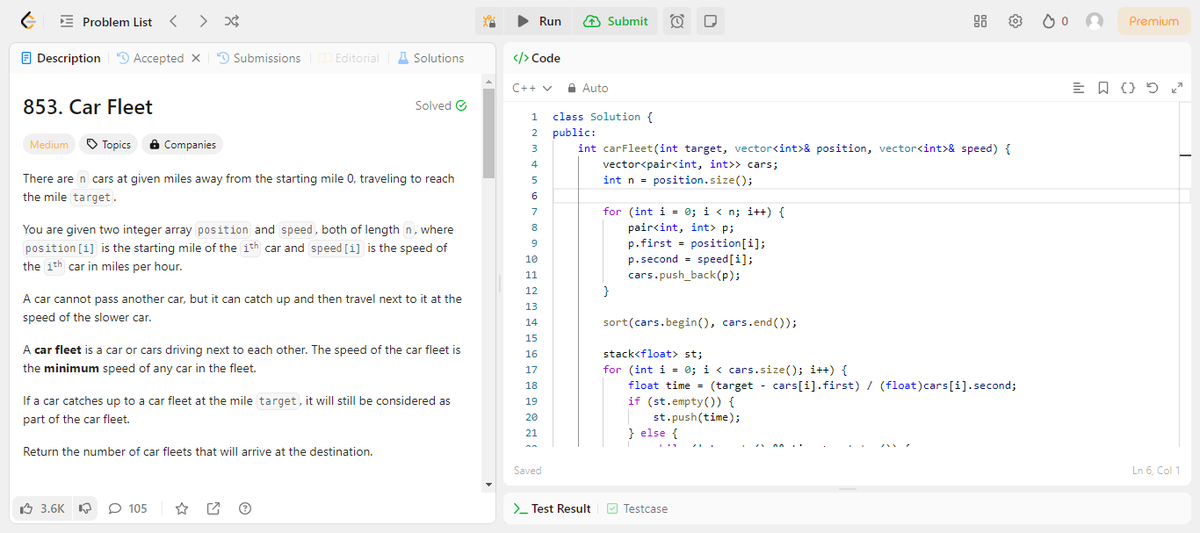This screenshot has width=1200, height=533.
Task: Pick a random problem with shuffle icon
Action: click(x=231, y=21)
